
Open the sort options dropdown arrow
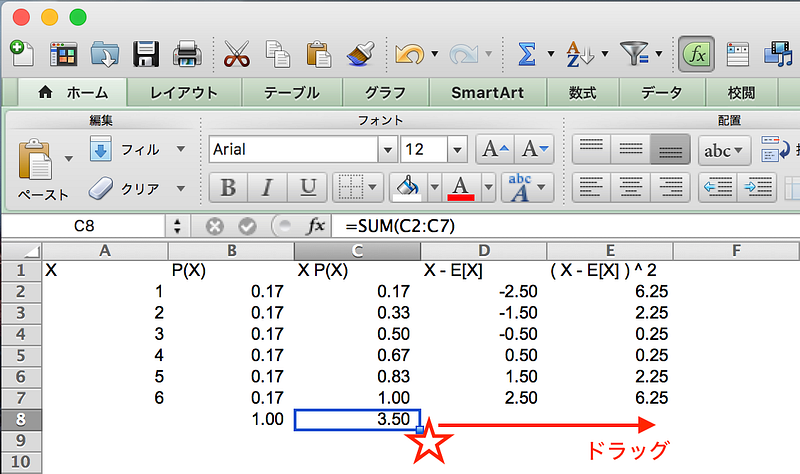[x=605, y=54]
